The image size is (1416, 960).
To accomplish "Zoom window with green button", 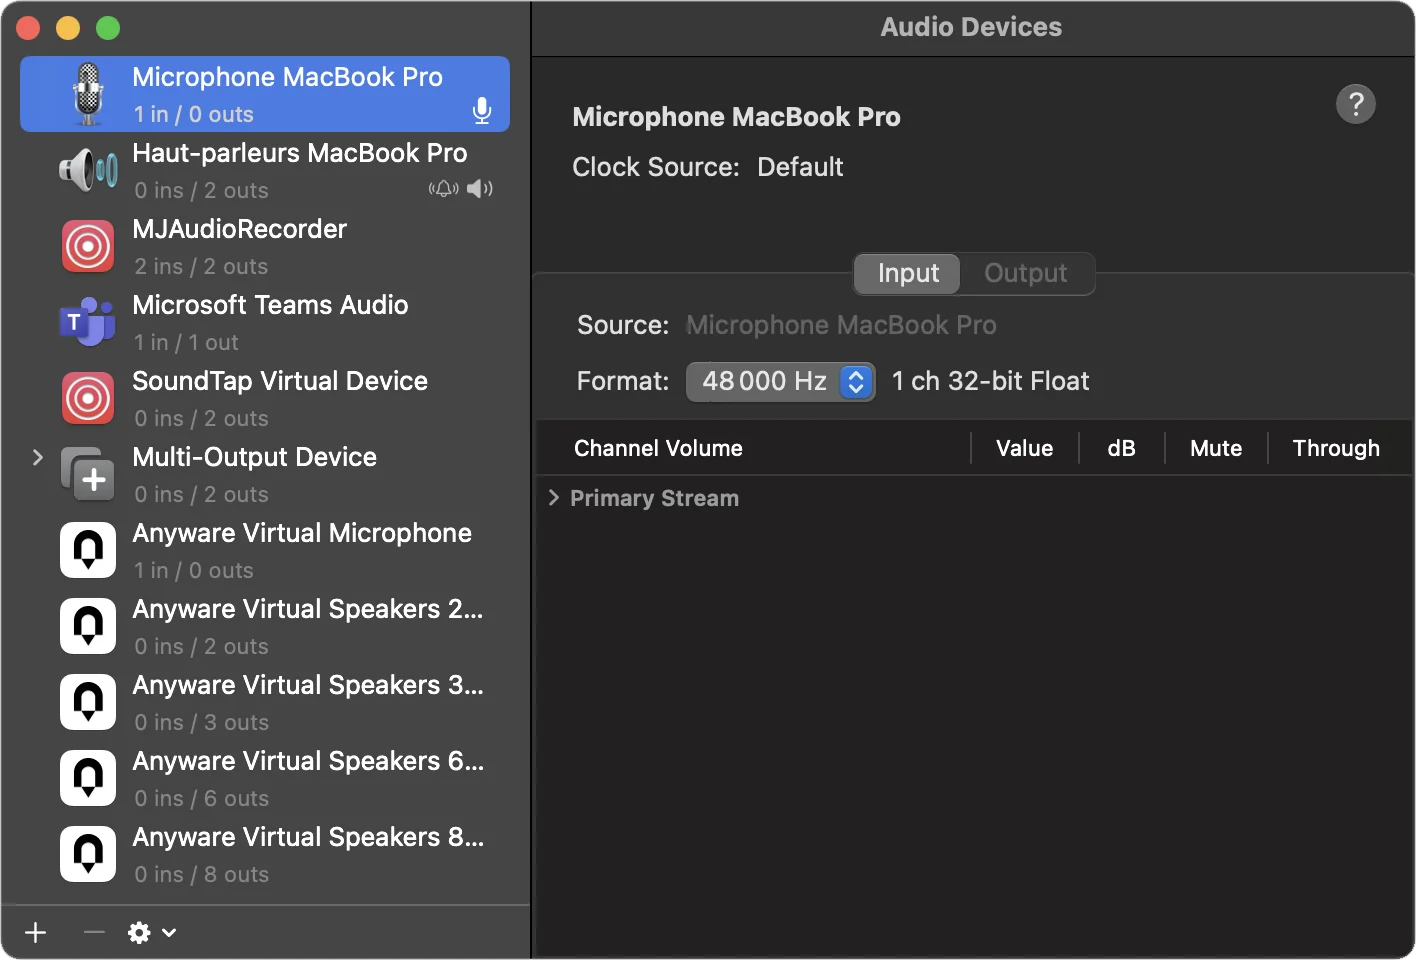I will (x=108, y=28).
